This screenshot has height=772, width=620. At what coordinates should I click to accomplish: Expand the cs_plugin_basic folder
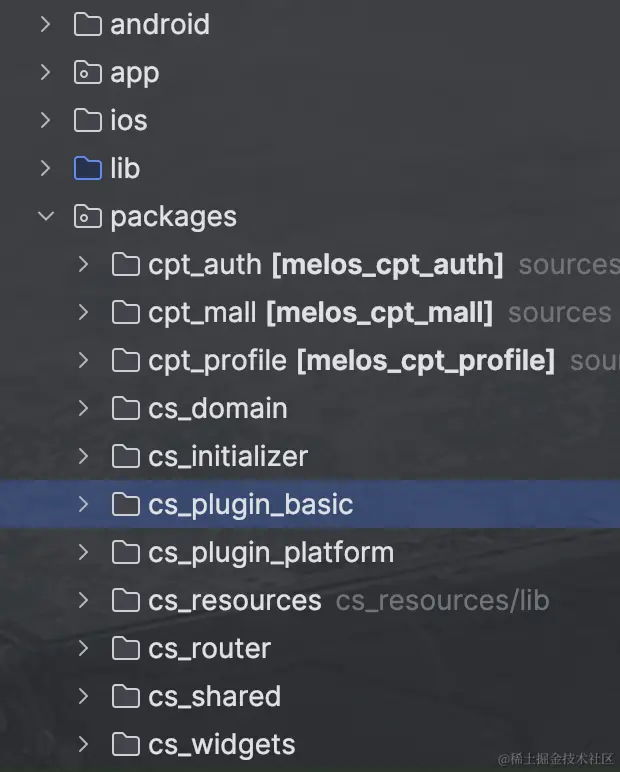tap(83, 504)
